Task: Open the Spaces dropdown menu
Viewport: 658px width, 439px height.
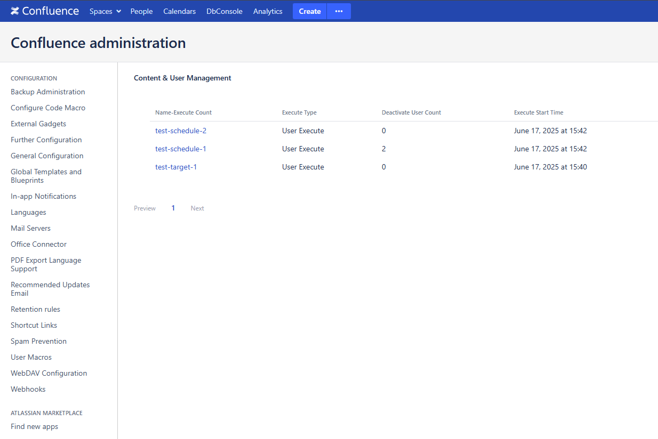Action: click(x=105, y=11)
